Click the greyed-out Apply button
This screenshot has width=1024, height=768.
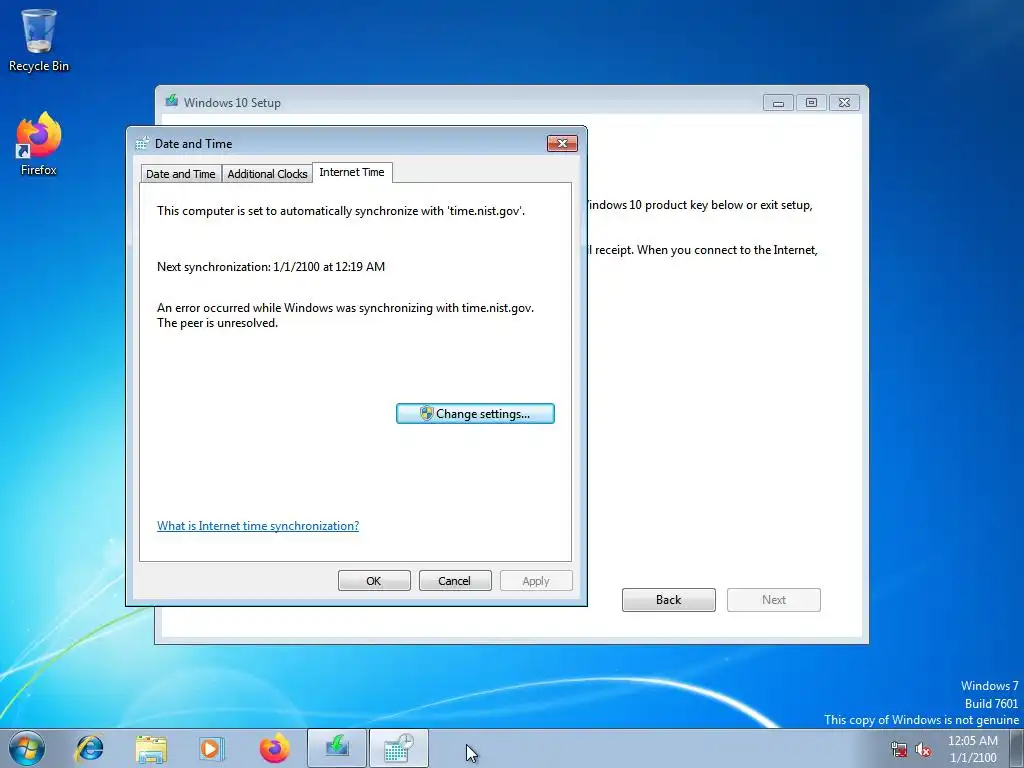tap(536, 581)
